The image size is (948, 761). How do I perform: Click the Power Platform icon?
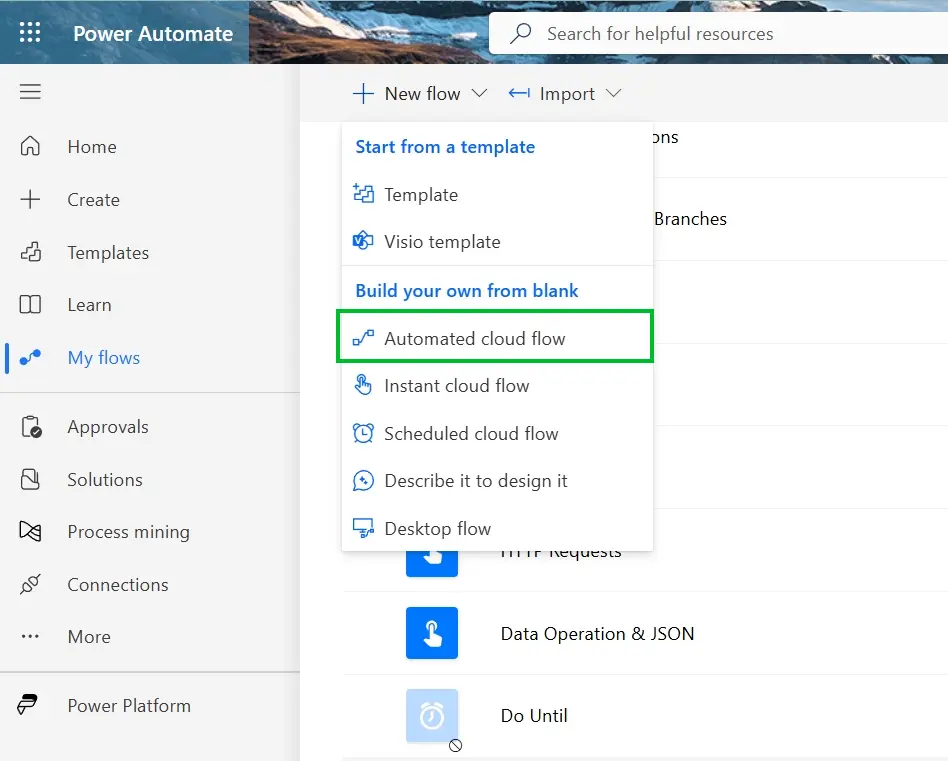click(27, 705)
